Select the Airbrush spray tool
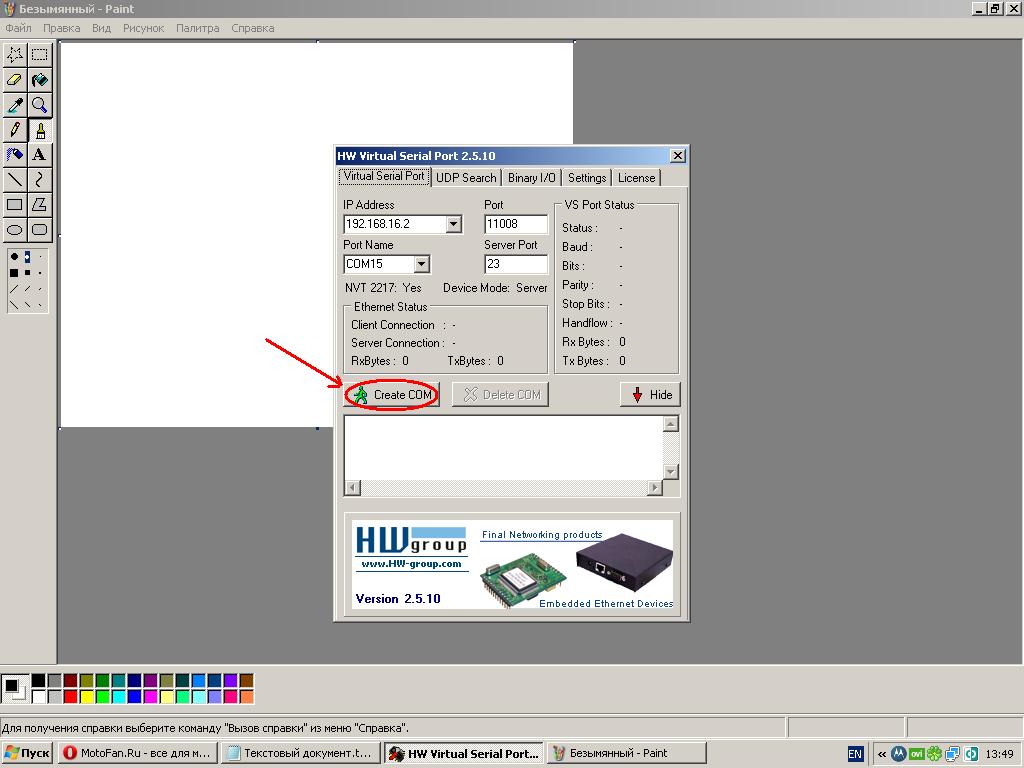The width and height of the screenshot is (1024, 768). 14,155
